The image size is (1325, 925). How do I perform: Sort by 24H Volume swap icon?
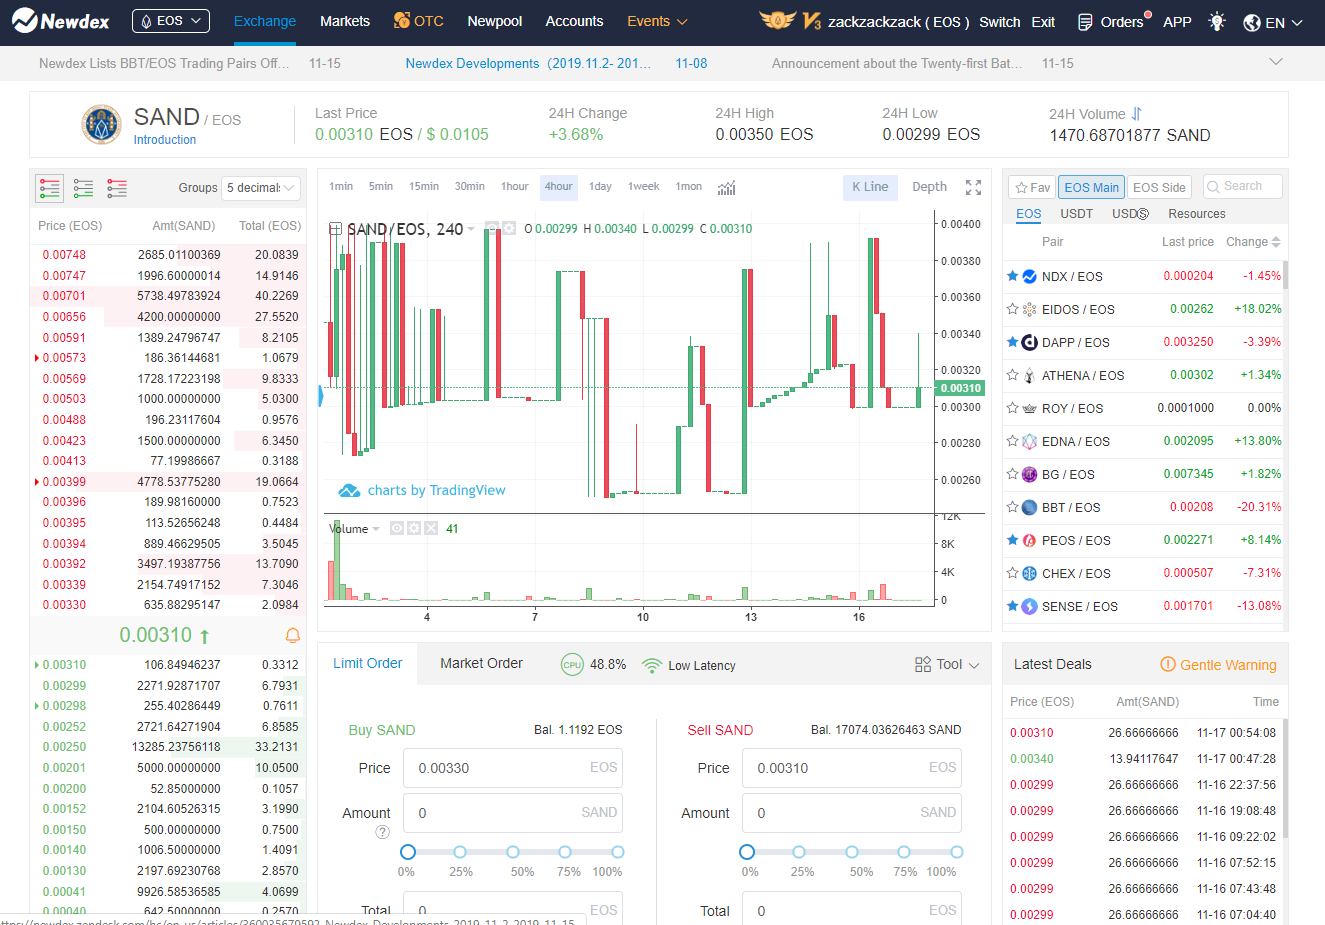(x=1136, y=114)
